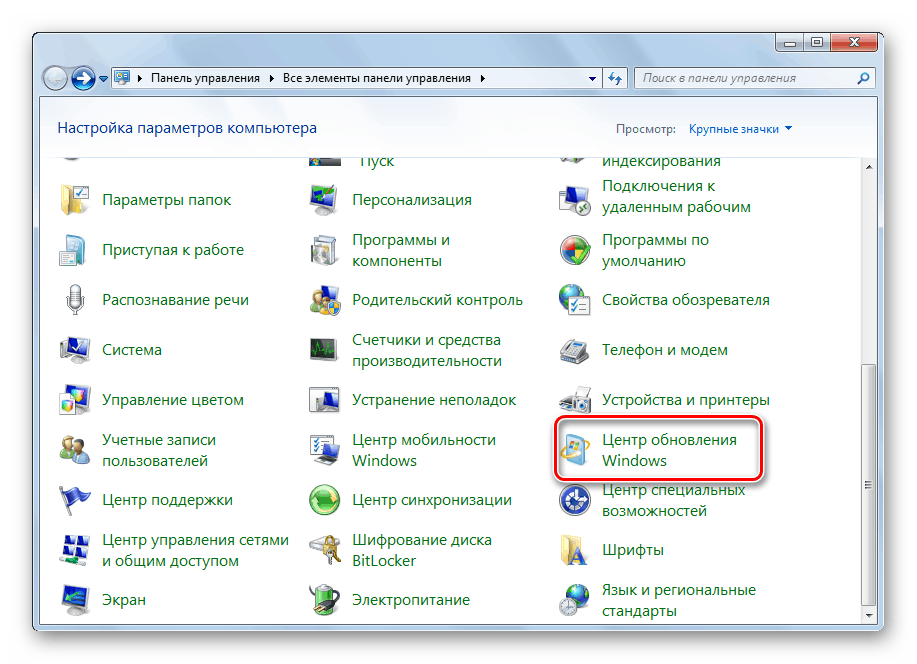The width and height of the screenshot is (917, 664).
Task: Open the Параметры папок folder icon
Action: [74, 199]
